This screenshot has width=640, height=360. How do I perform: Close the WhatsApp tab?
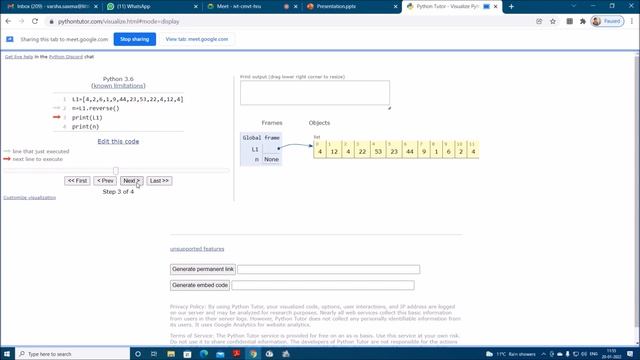coord(196,7)
